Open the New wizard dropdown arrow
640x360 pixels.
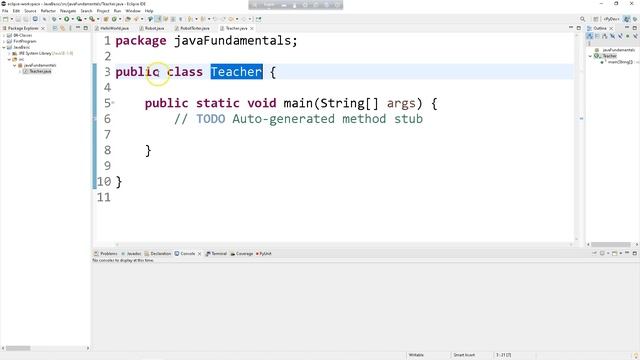(x=11, y=19)
